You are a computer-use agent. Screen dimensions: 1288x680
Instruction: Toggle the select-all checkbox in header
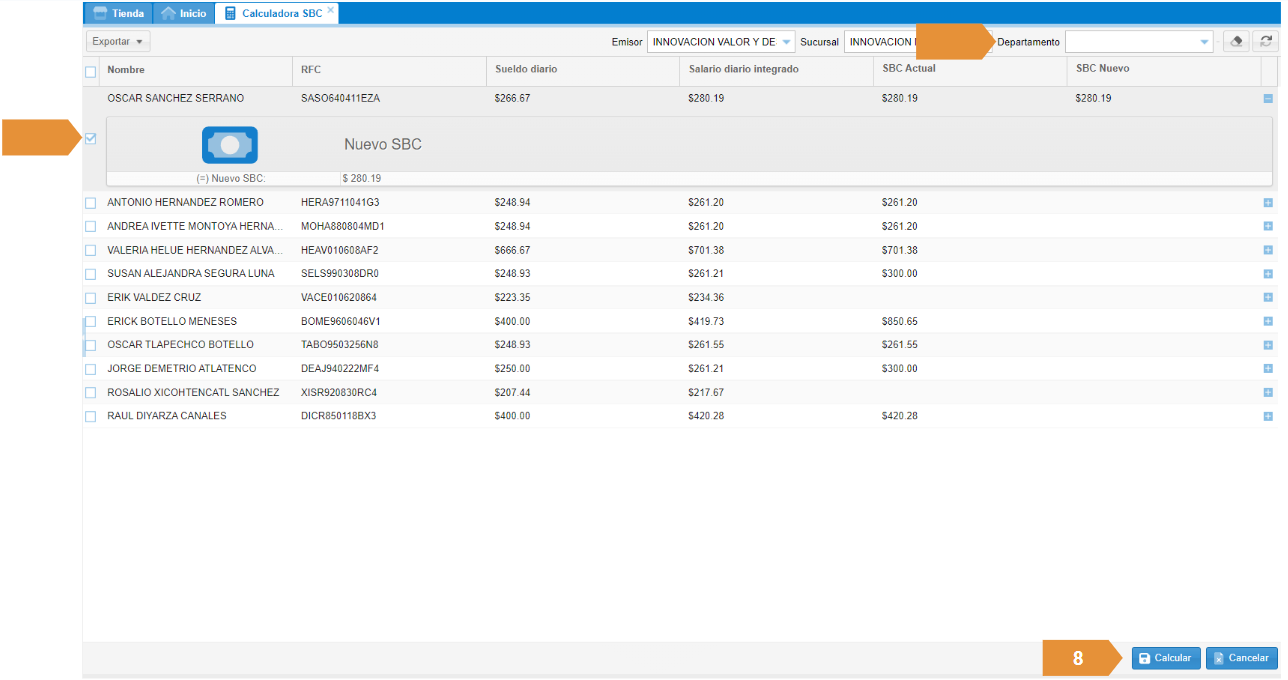[x=91, y=72]
